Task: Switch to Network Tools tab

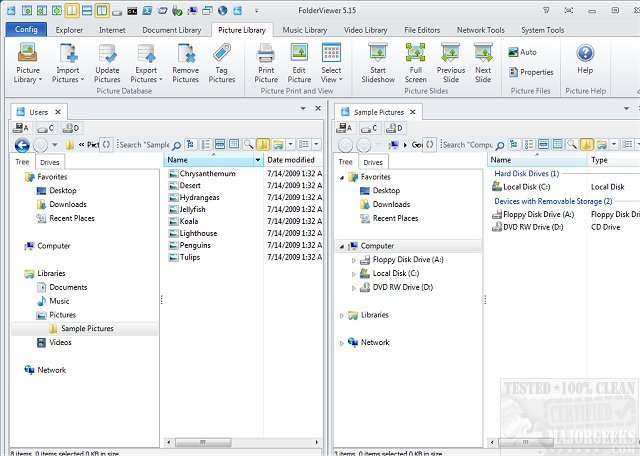Action: [480, 30]
